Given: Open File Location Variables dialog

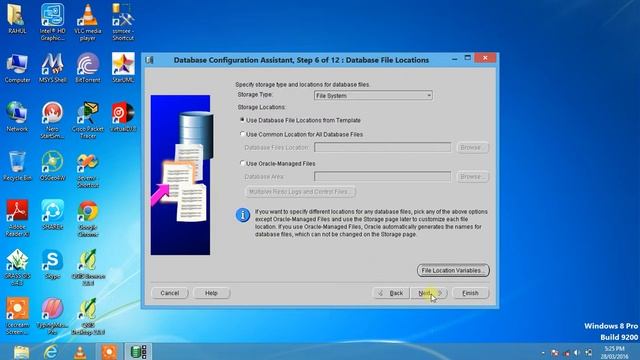Looking at the screenshot, I should pos(453,270).
